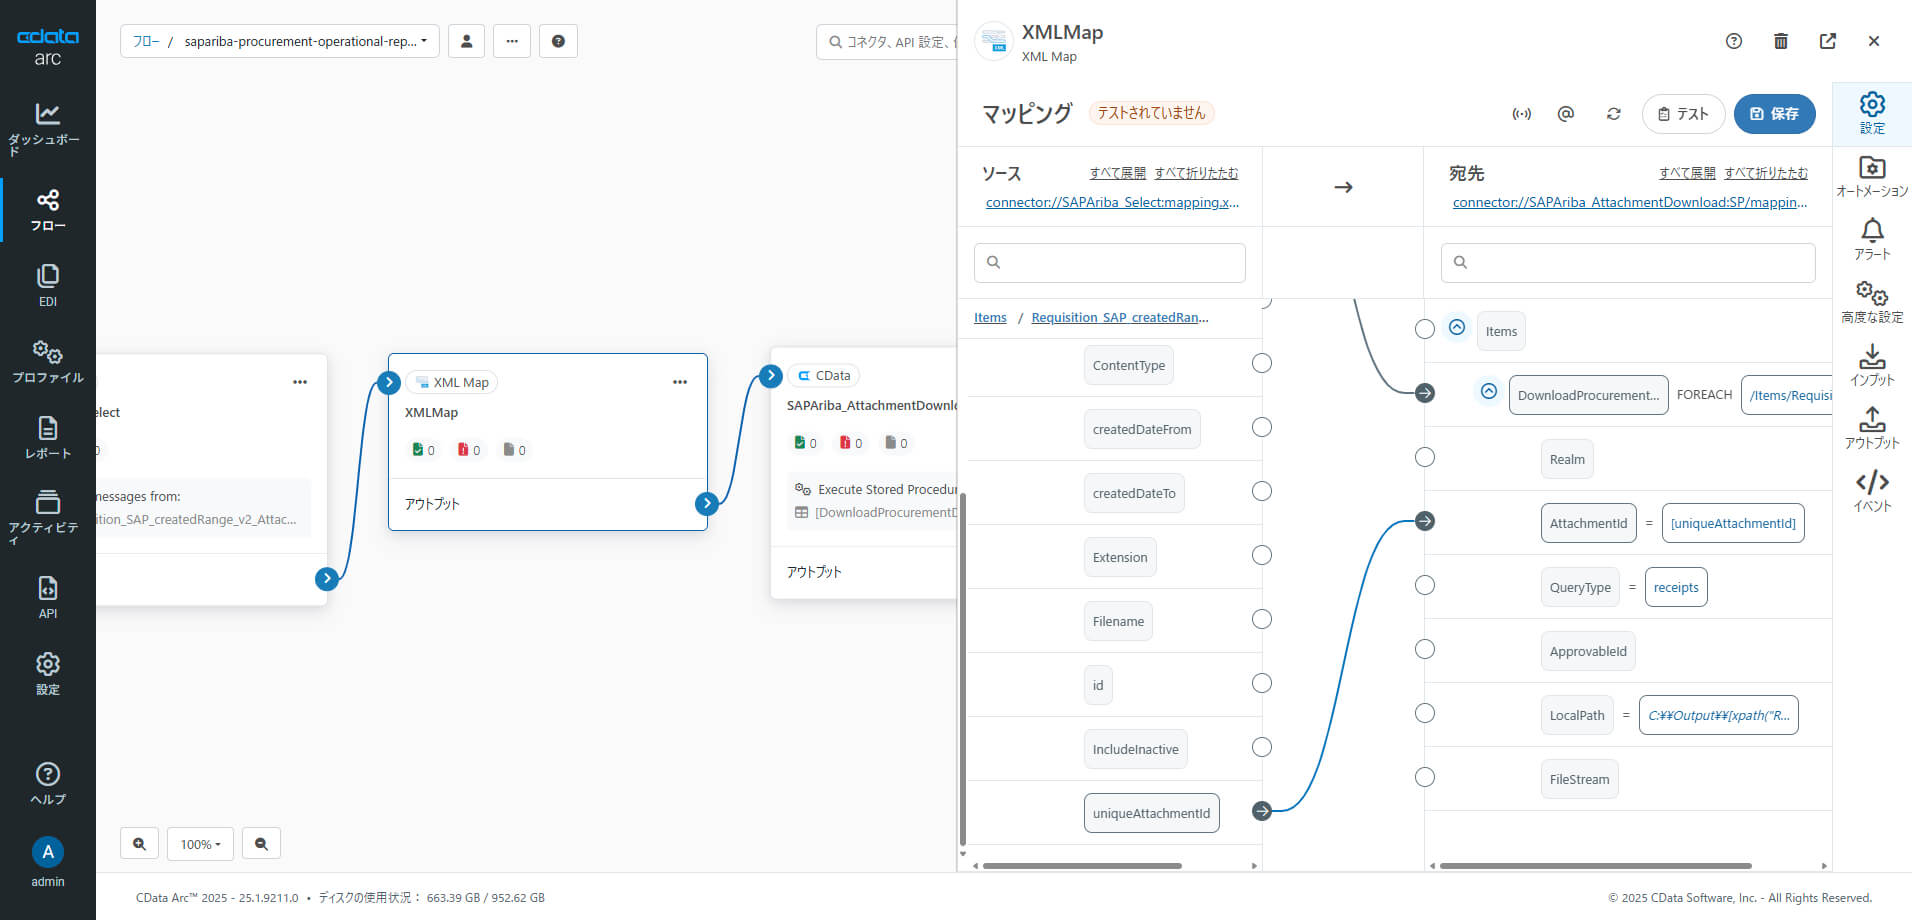The height and width of the screenshot is (920, 1912).
Task: Select the Extension source connection point
Action: pos(1262,555)
